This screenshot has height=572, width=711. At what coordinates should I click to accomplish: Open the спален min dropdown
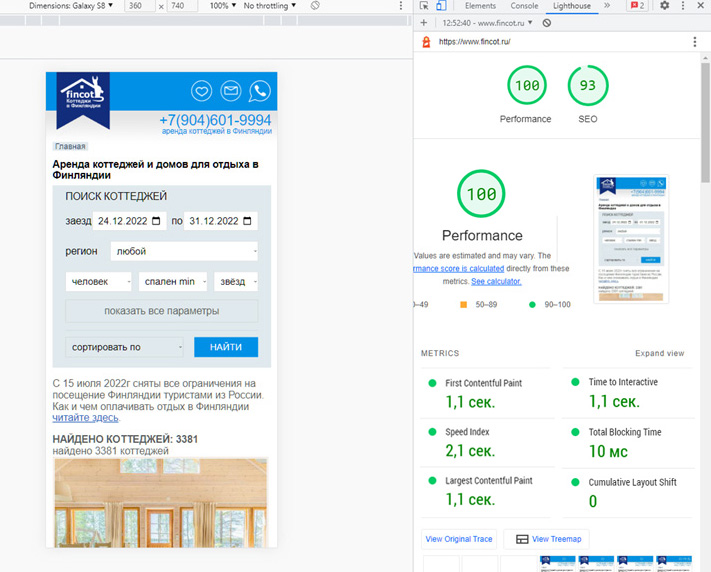[x=173, y=282]
